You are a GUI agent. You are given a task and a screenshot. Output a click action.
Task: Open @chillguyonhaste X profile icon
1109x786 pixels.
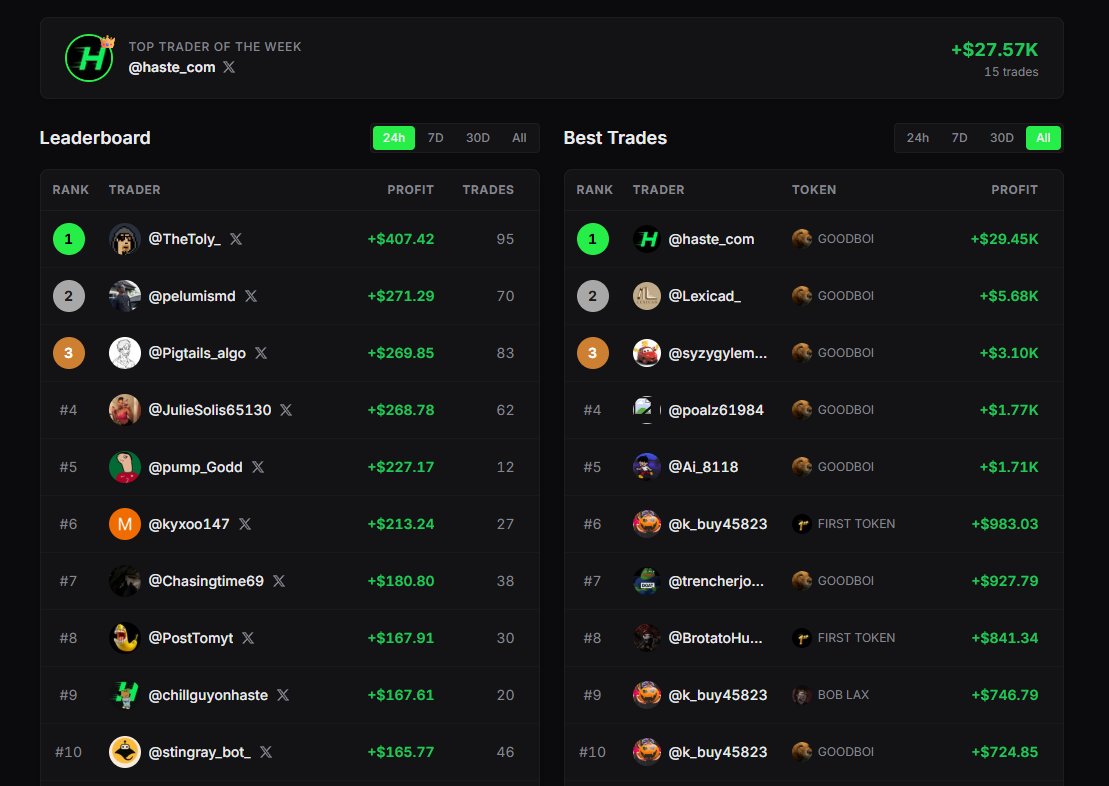pos(283,695)
